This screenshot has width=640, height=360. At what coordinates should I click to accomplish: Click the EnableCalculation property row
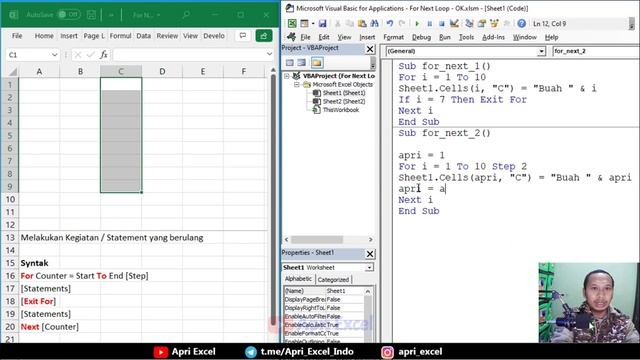[324, 325]
